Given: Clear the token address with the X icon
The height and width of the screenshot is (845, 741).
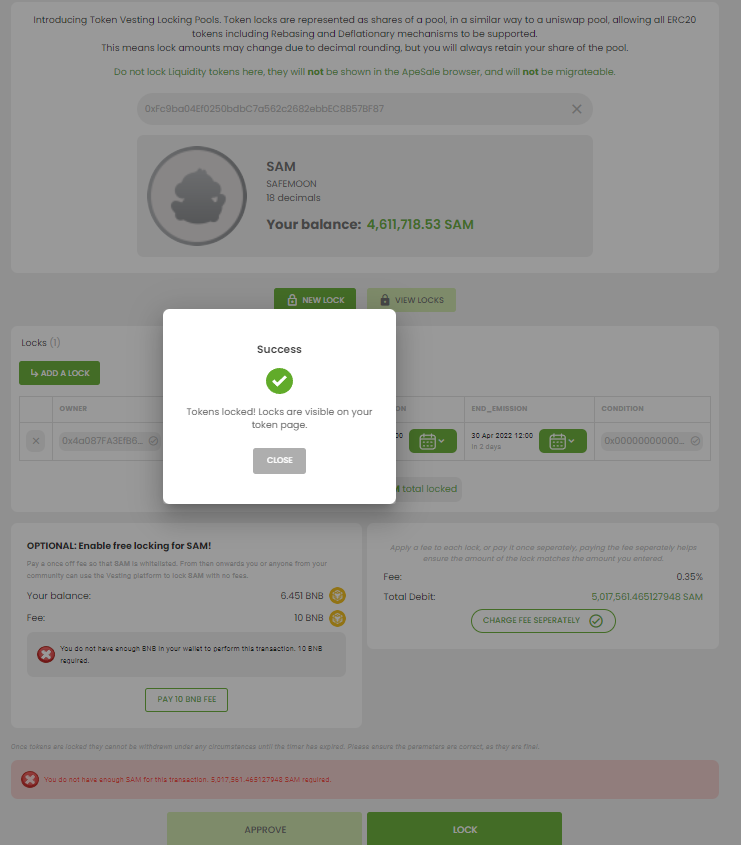Looking at the screenshot, I should pyautogui.click(x=577, y=109).
